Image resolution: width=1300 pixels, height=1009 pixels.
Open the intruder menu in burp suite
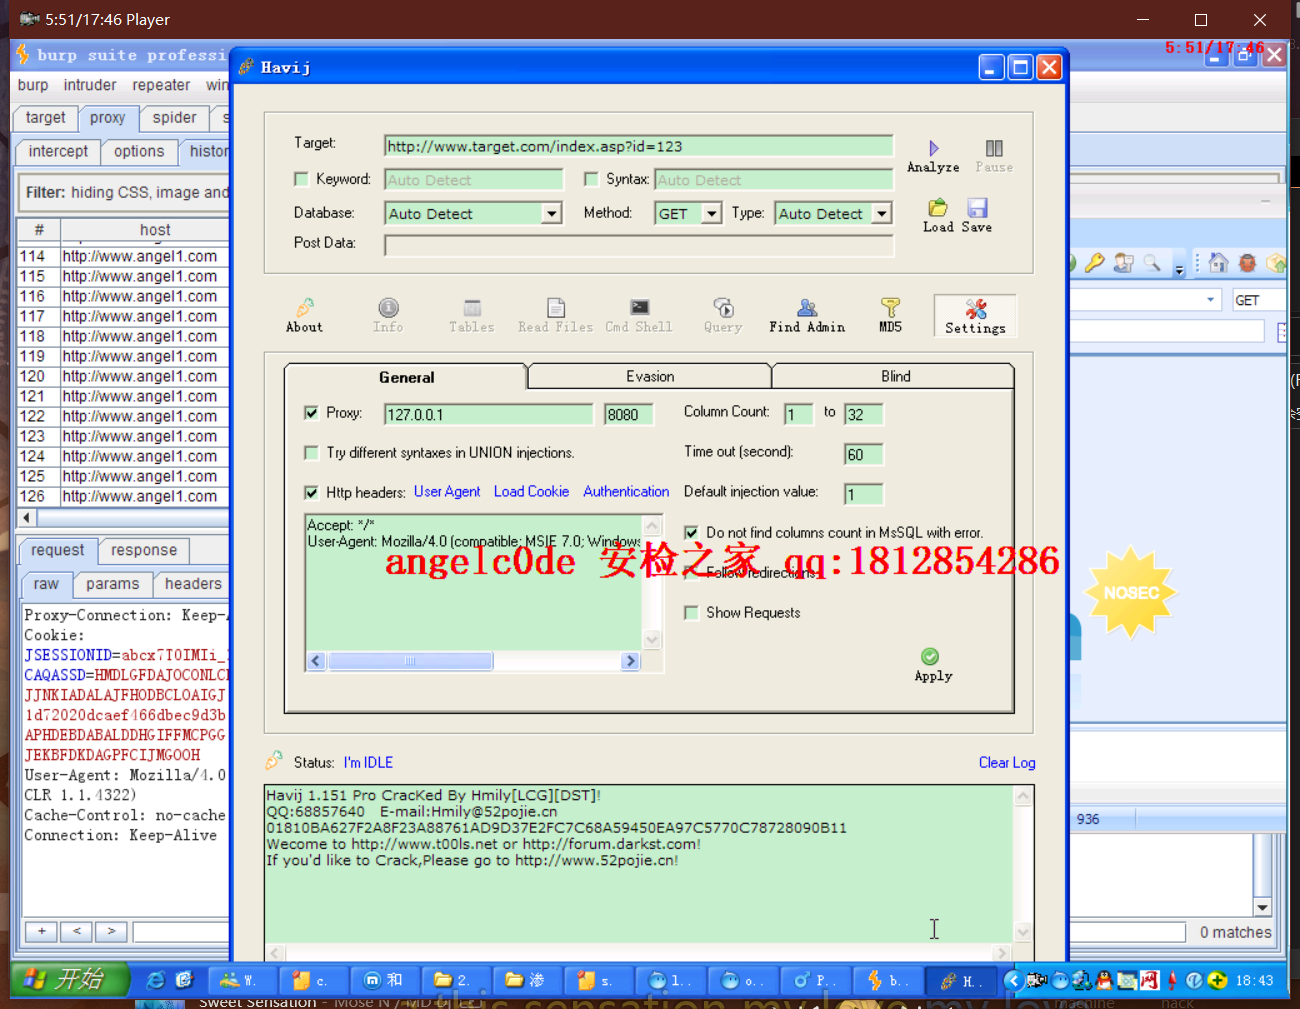pyautogui.click(x=90, y=85)
